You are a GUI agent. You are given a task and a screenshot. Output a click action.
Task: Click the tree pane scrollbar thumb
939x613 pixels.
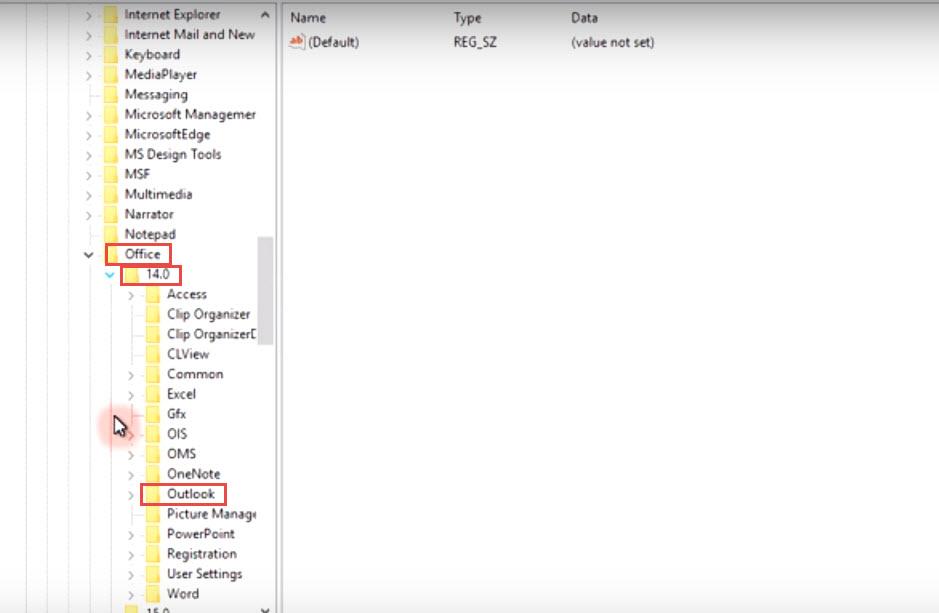click(265, 291)
